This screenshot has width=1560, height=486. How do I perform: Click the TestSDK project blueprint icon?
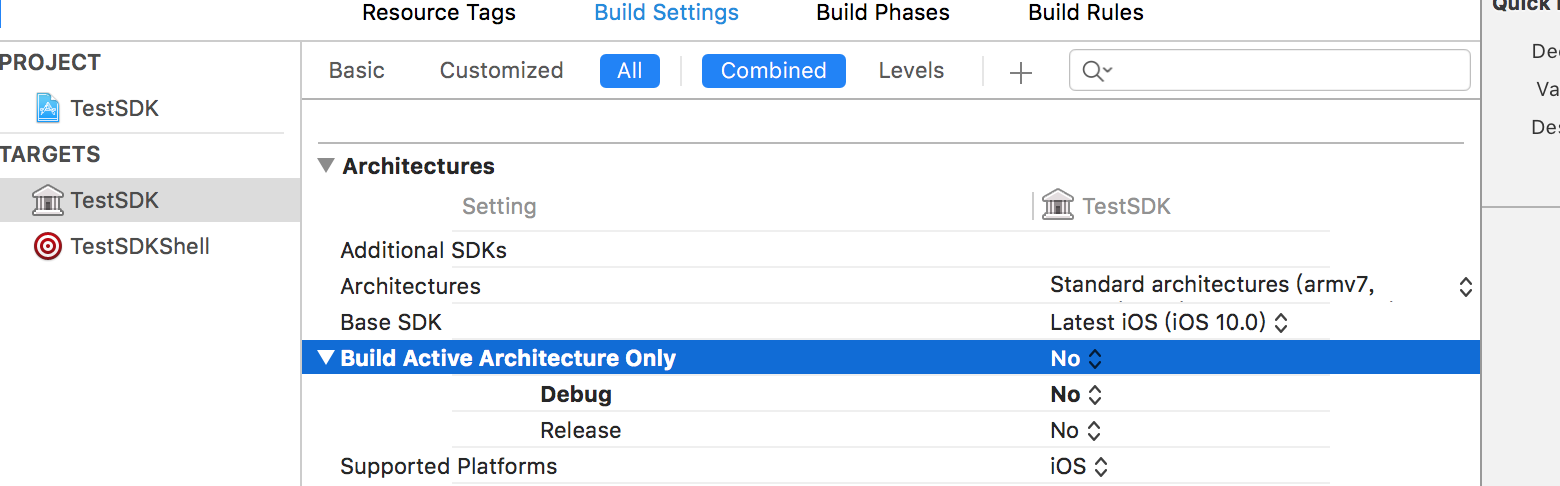coord(47,108)
